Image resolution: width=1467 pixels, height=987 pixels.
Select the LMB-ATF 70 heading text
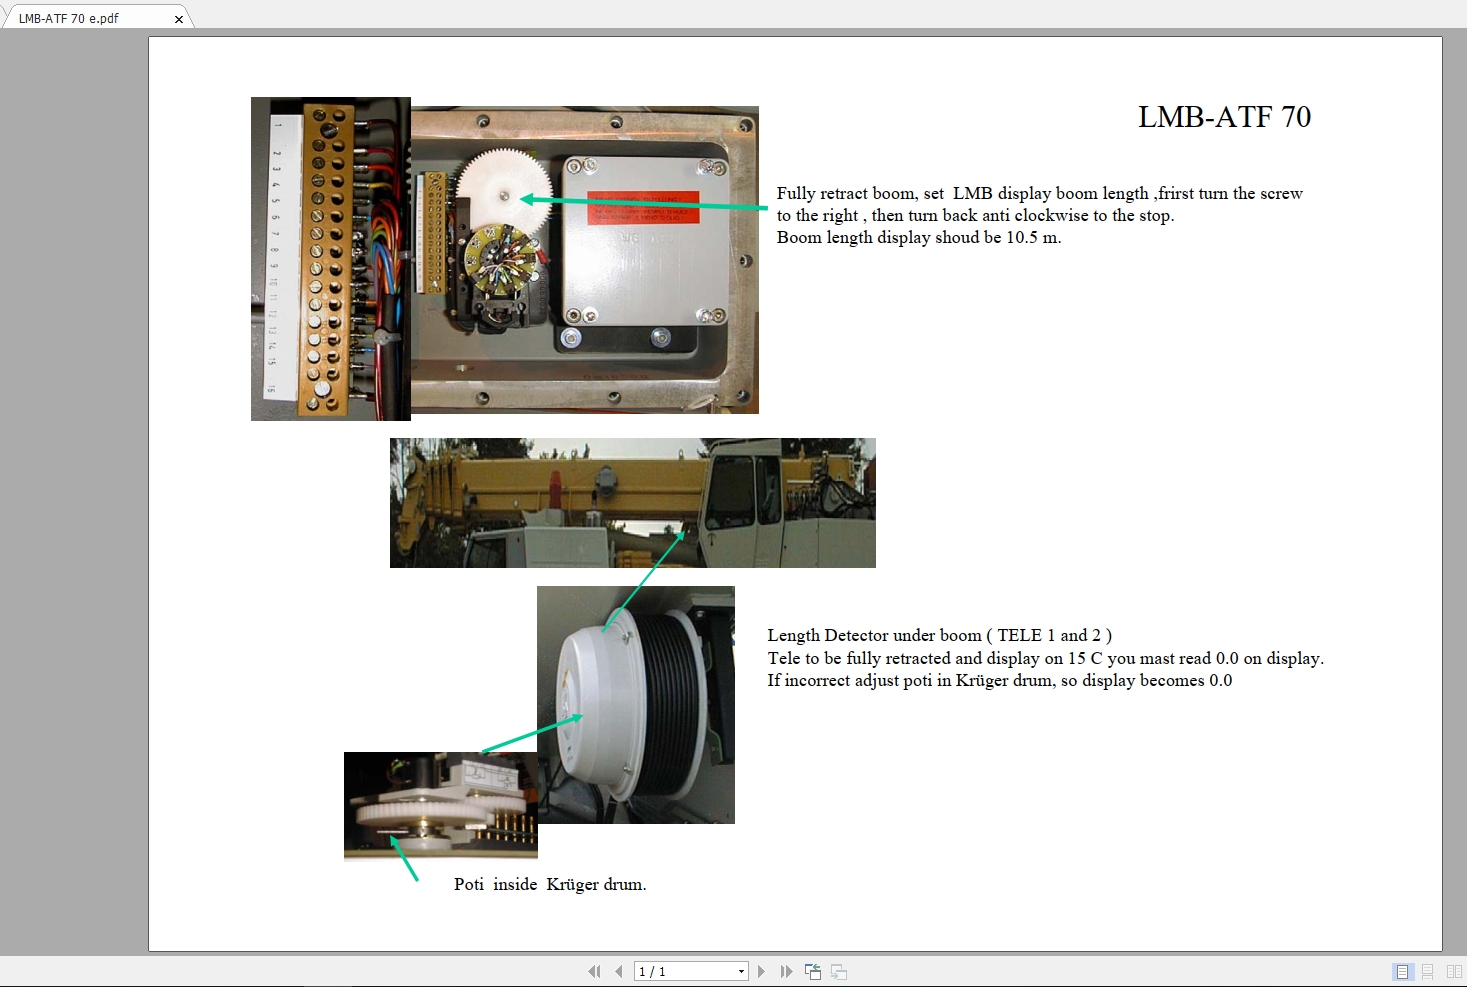[x=1223, y=117]
